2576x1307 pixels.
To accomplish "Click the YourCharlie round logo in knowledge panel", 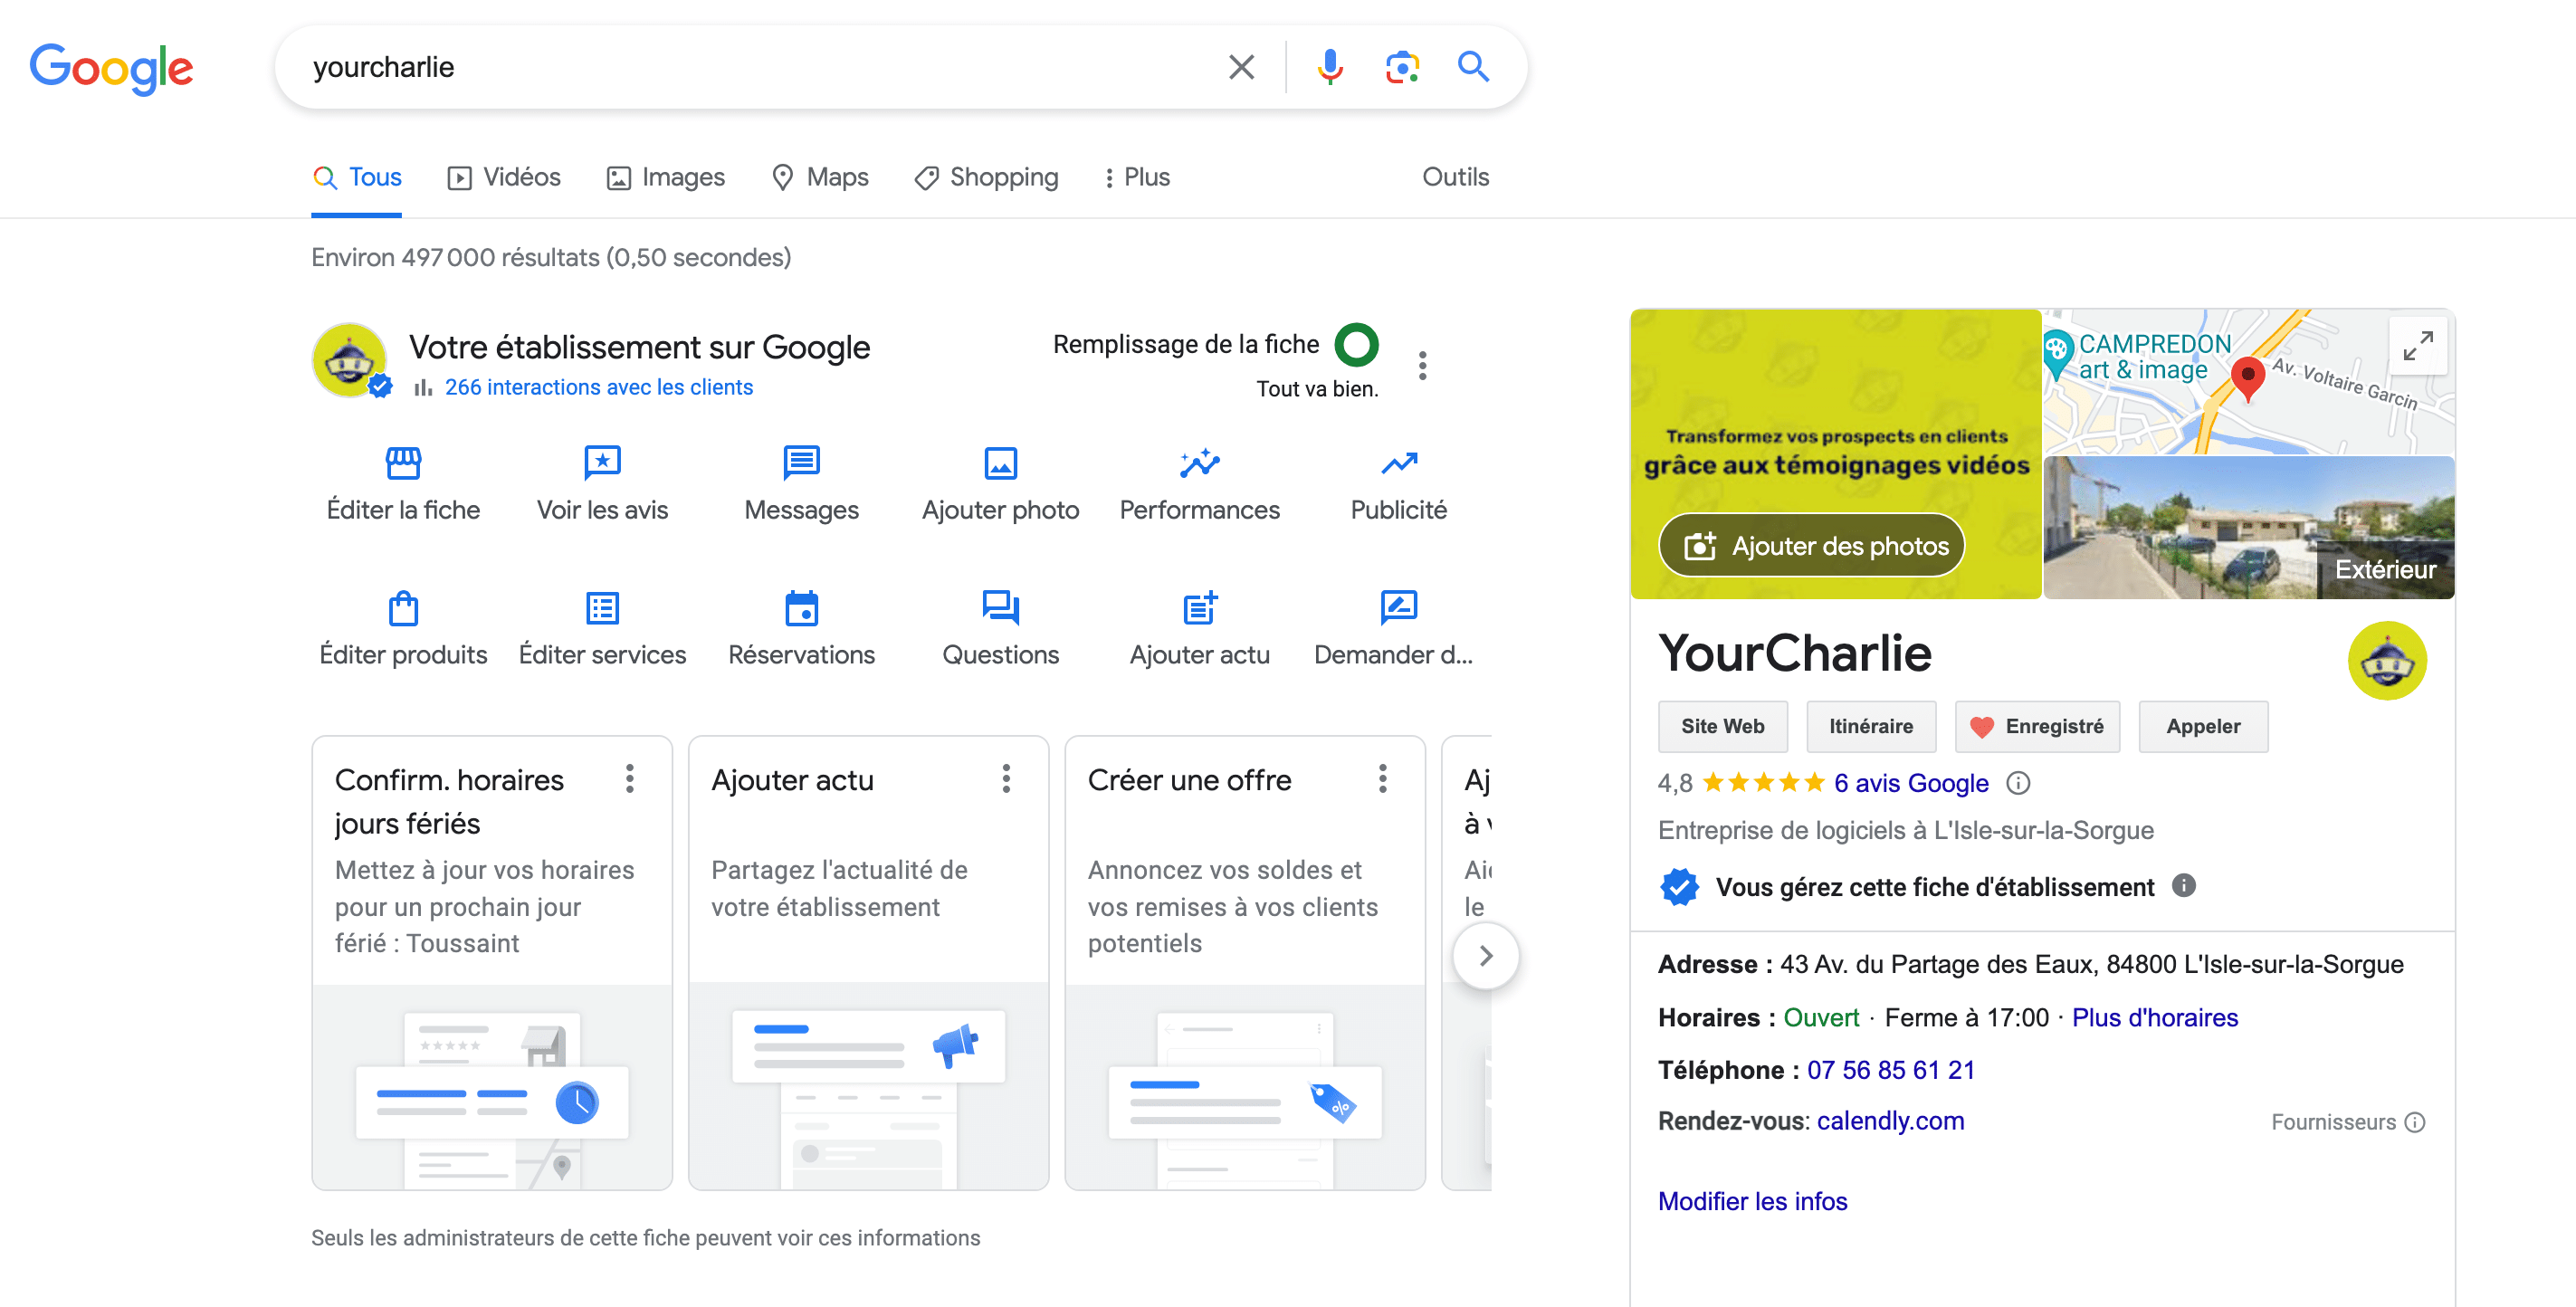I will [2387, 660].
